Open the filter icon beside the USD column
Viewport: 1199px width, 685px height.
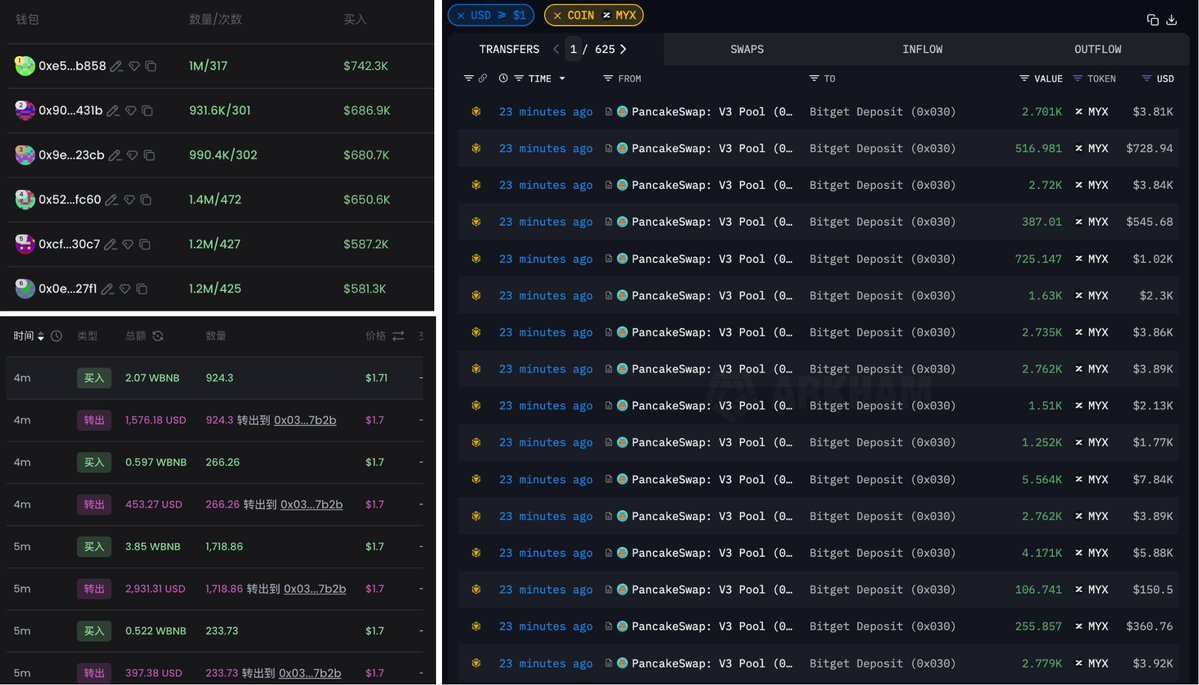[1146, 78]
